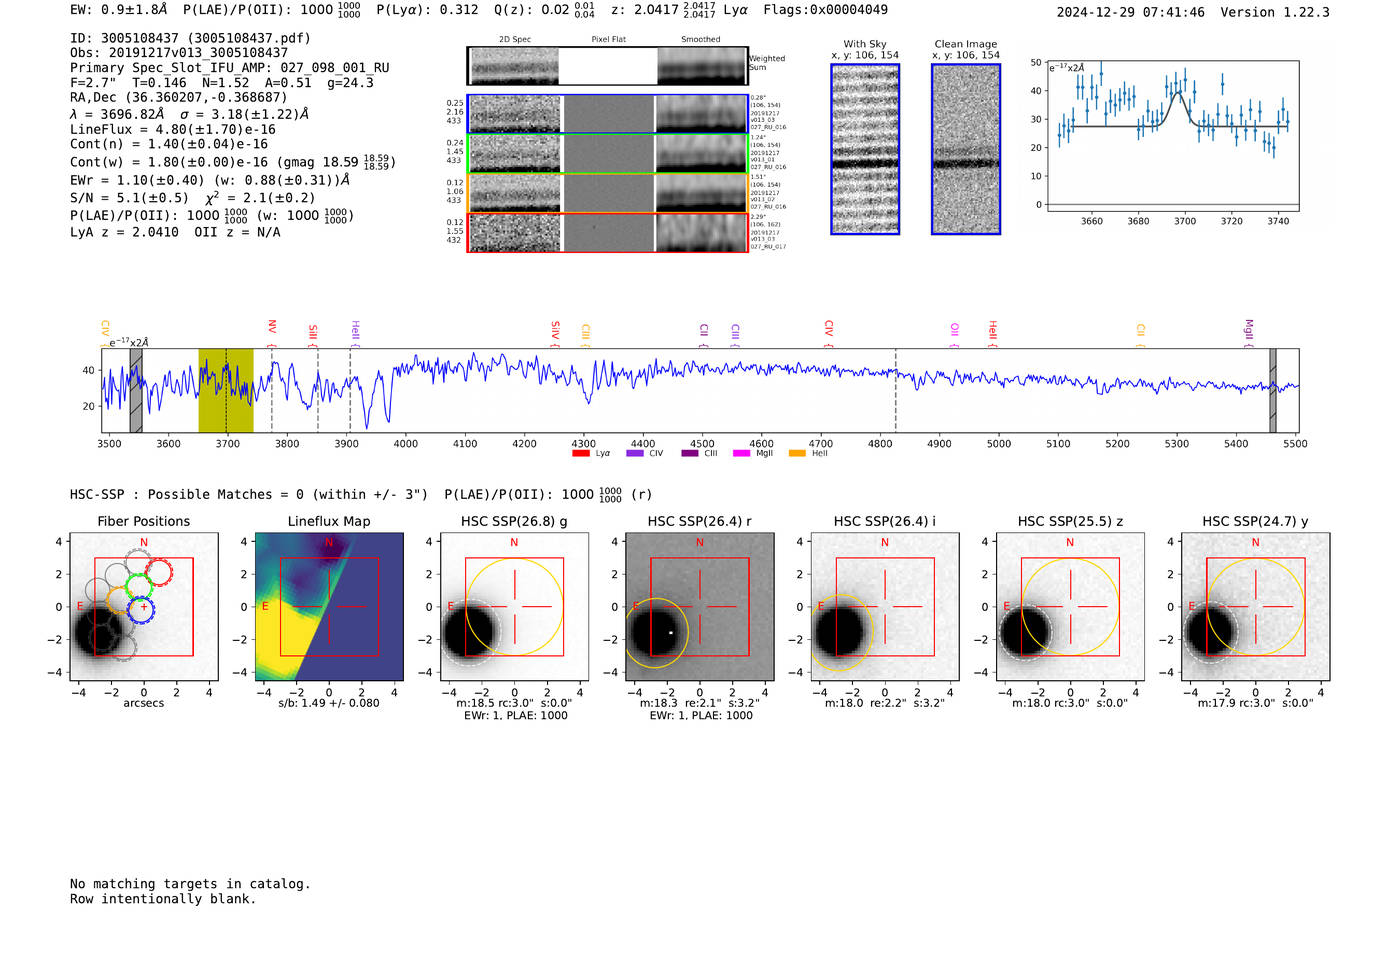The height and width of the screenshot is (953, 1400).
Task: Click the yellow highlighted band near 3700
Action: click(x=226, y=390)
